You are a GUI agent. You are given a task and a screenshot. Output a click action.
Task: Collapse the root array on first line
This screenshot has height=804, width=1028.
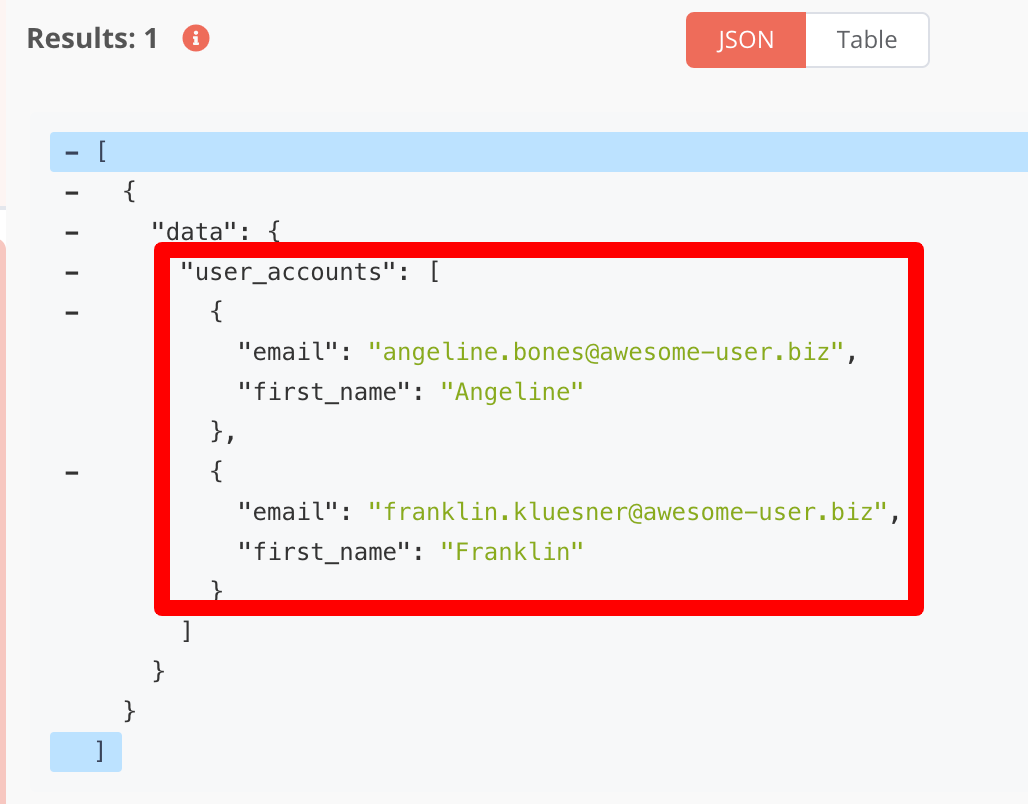pyautogui.click(x=71, y=153)
